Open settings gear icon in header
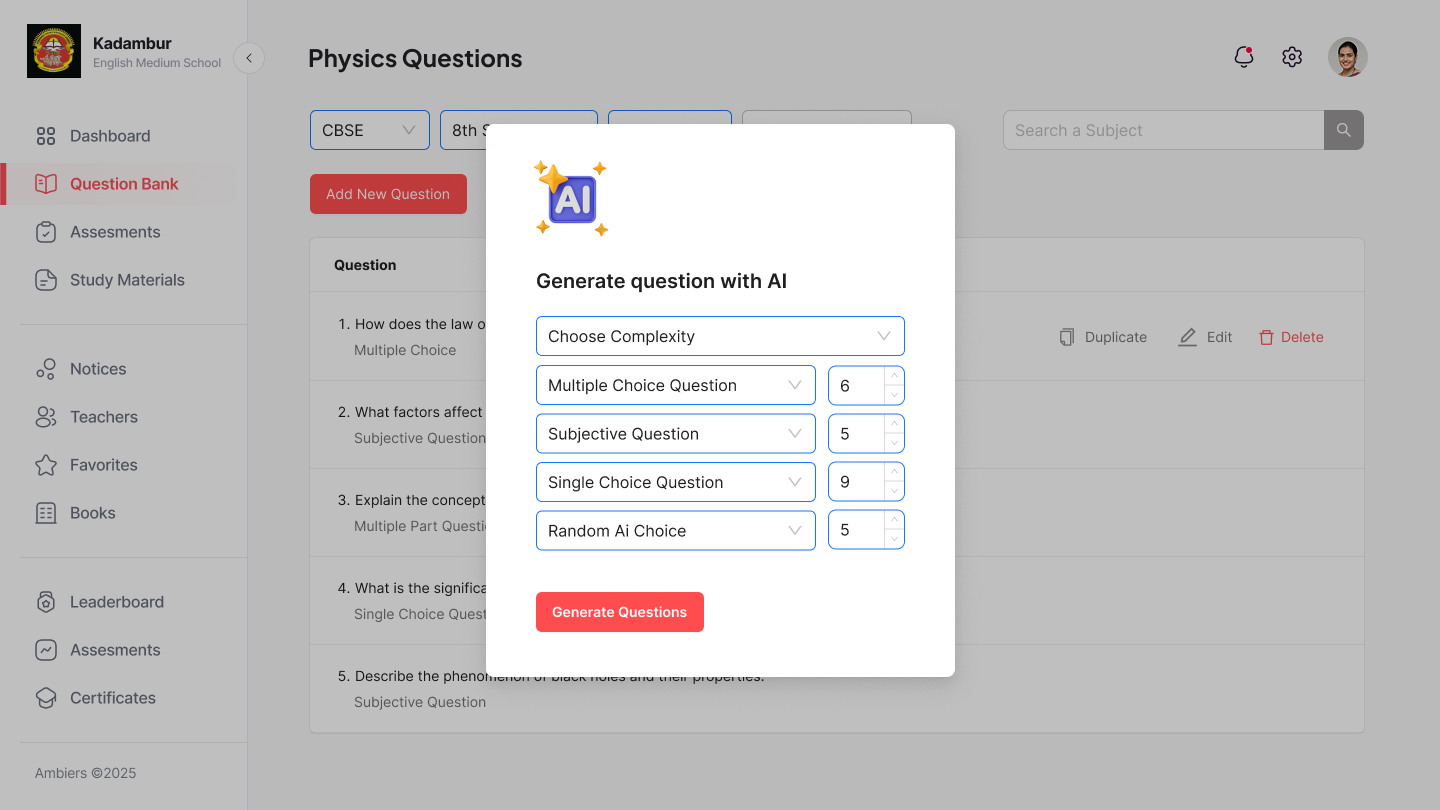 click(1292, 57)
